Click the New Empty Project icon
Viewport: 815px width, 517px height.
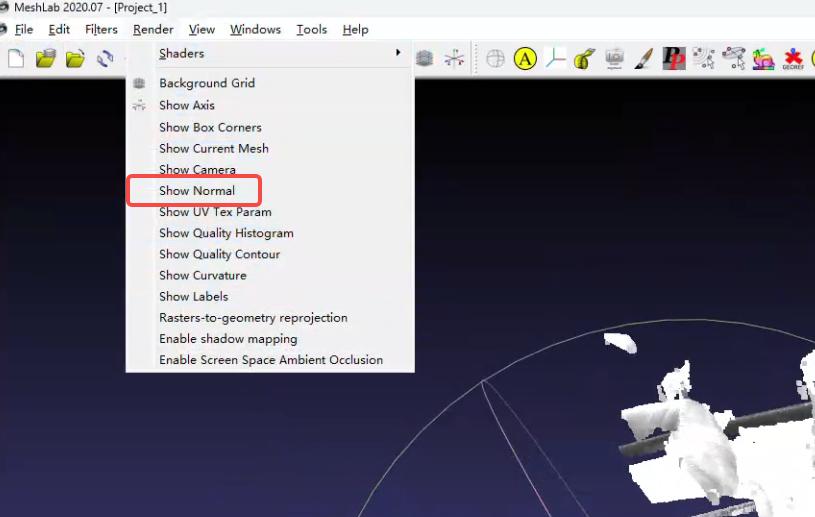click(16, 59)
